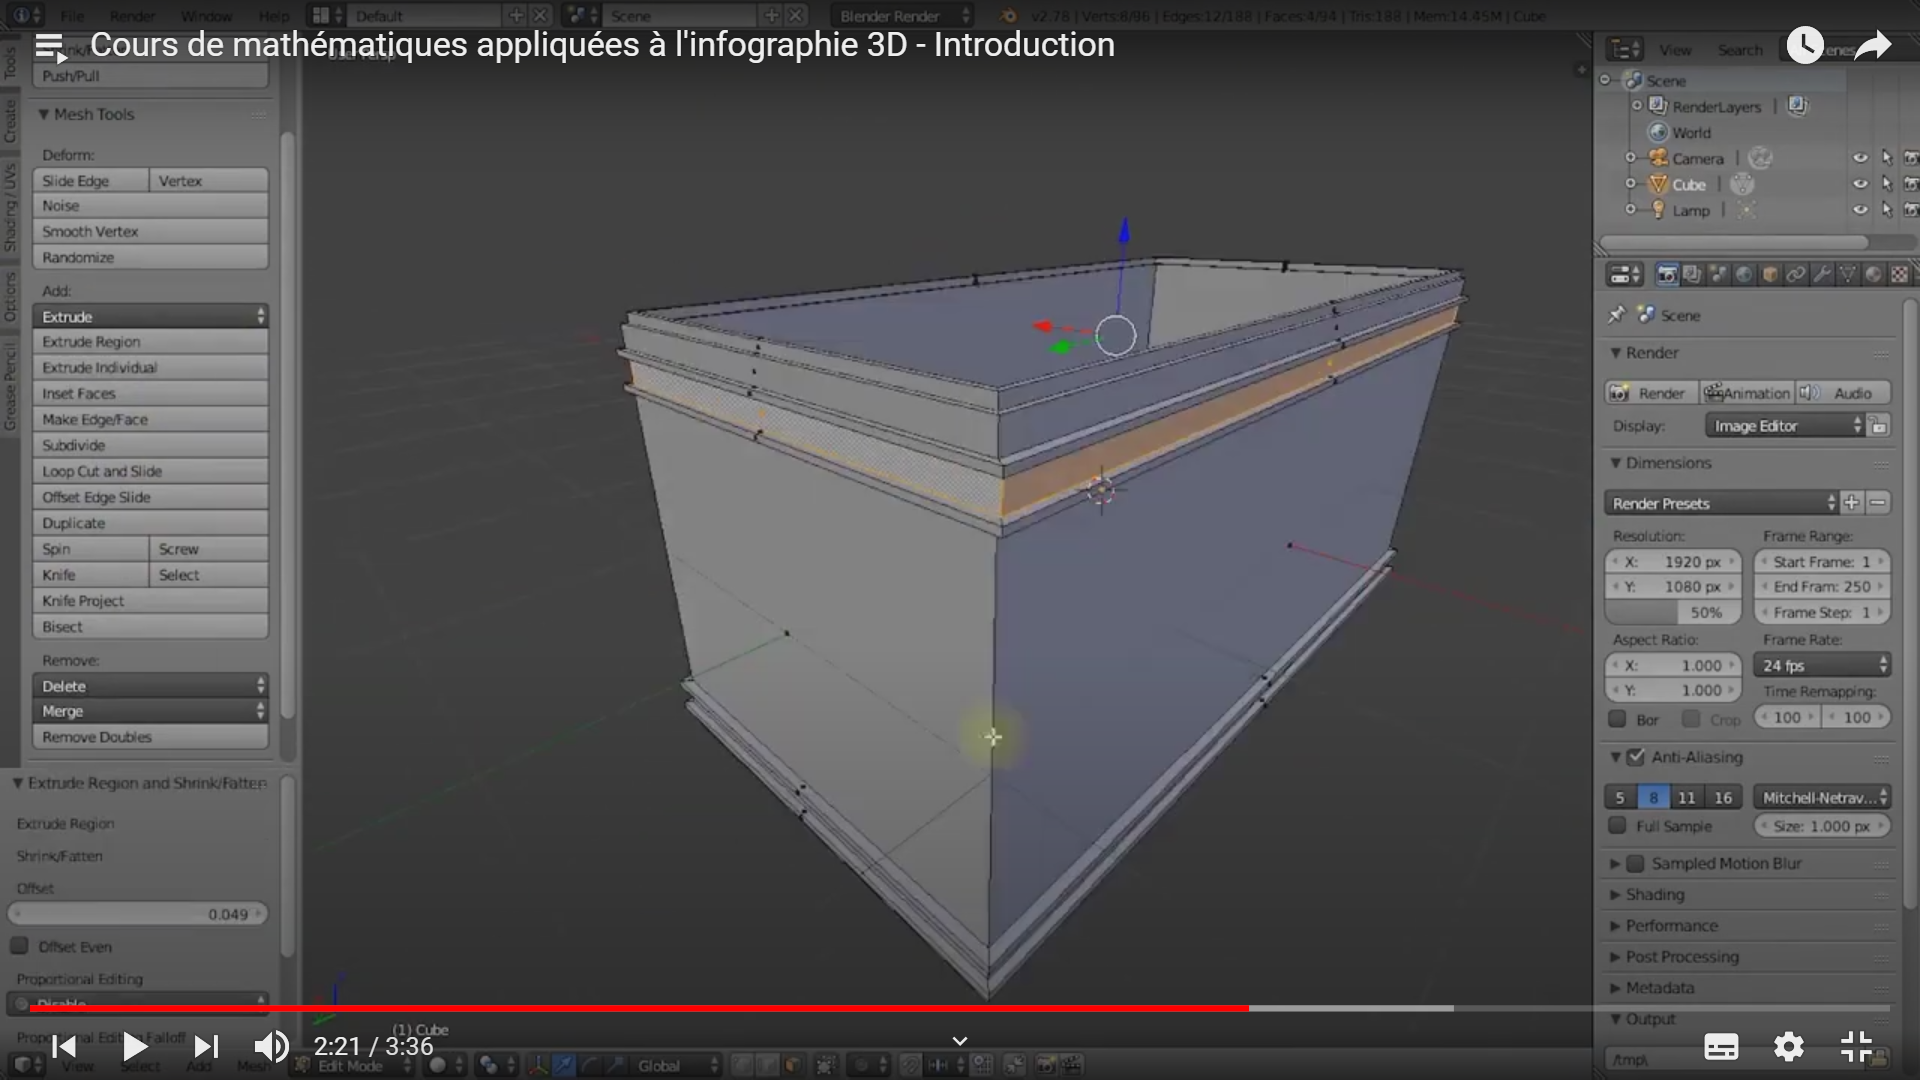
Task: Click the Watch Later clock icon
Action: click(1805, 45)
